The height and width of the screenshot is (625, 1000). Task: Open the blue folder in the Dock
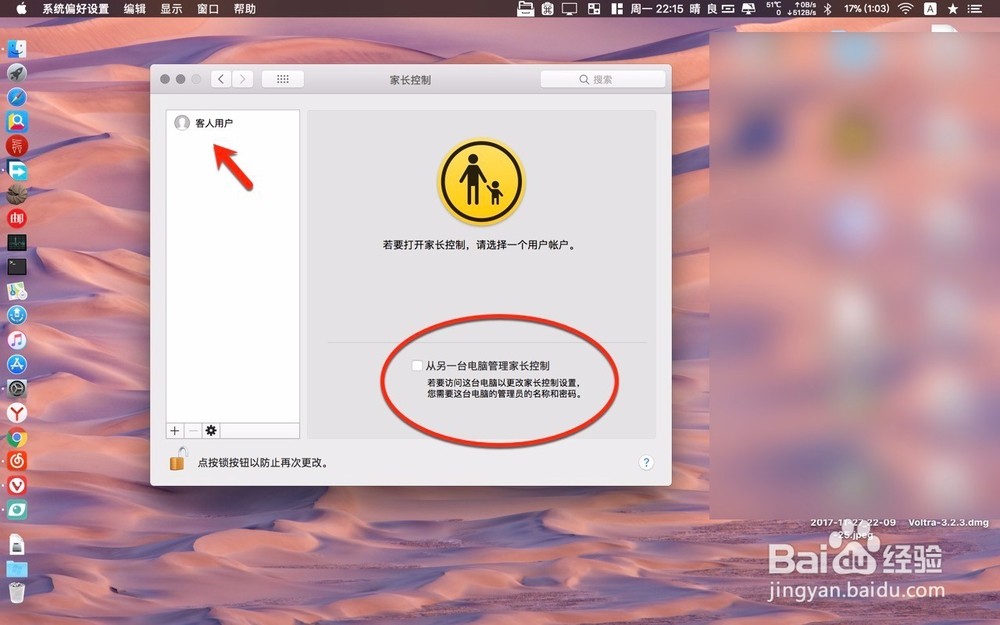17,568
